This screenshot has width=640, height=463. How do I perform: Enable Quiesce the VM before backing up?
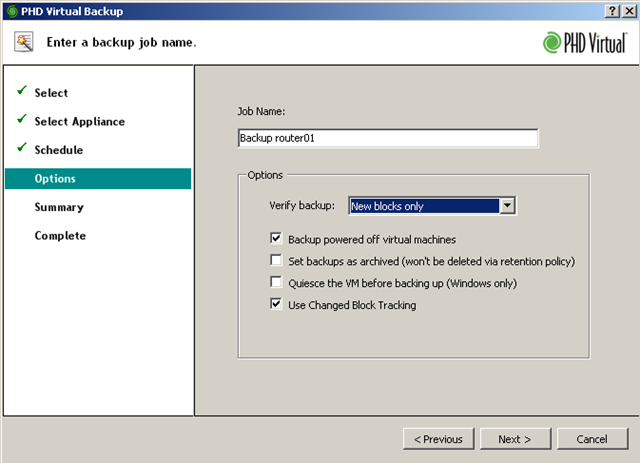point(276,284)
